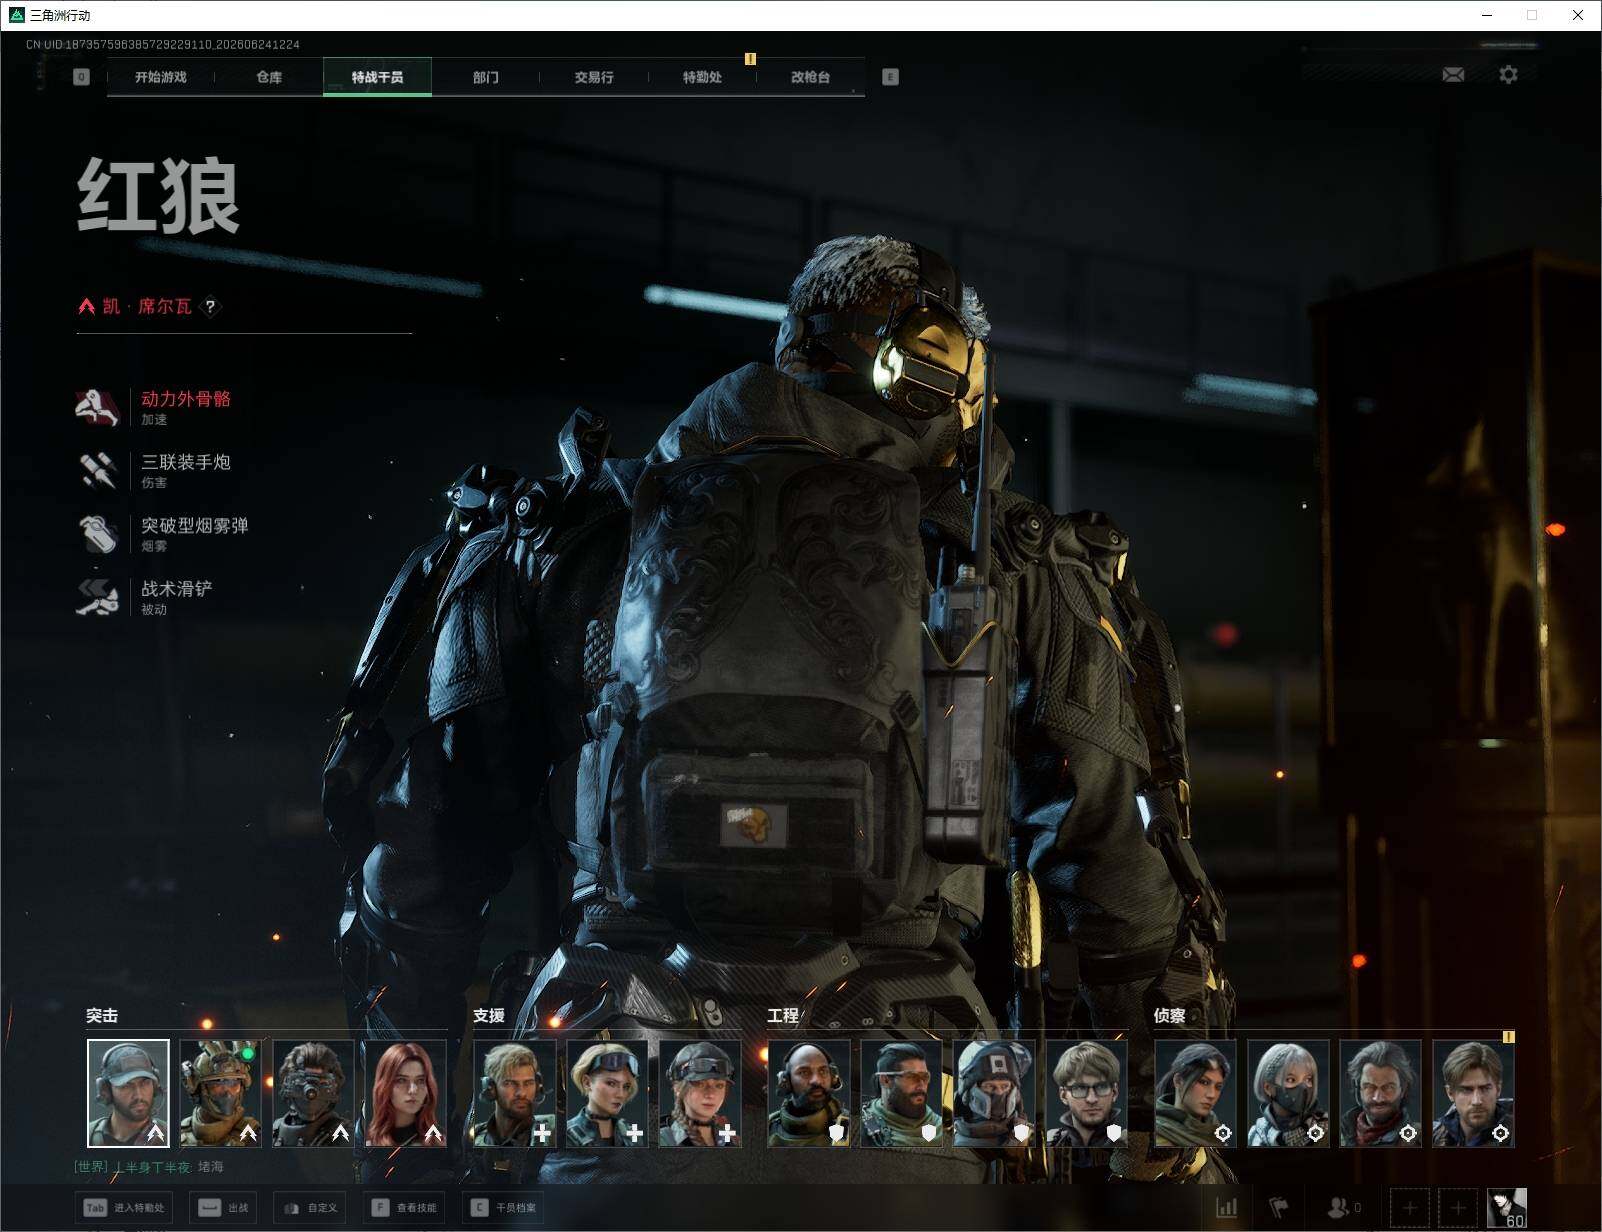The width and height of the screenshot is (1602, 1232).
Task: Click the 出战 deploy button
Action: click(x=223, y=1208)
